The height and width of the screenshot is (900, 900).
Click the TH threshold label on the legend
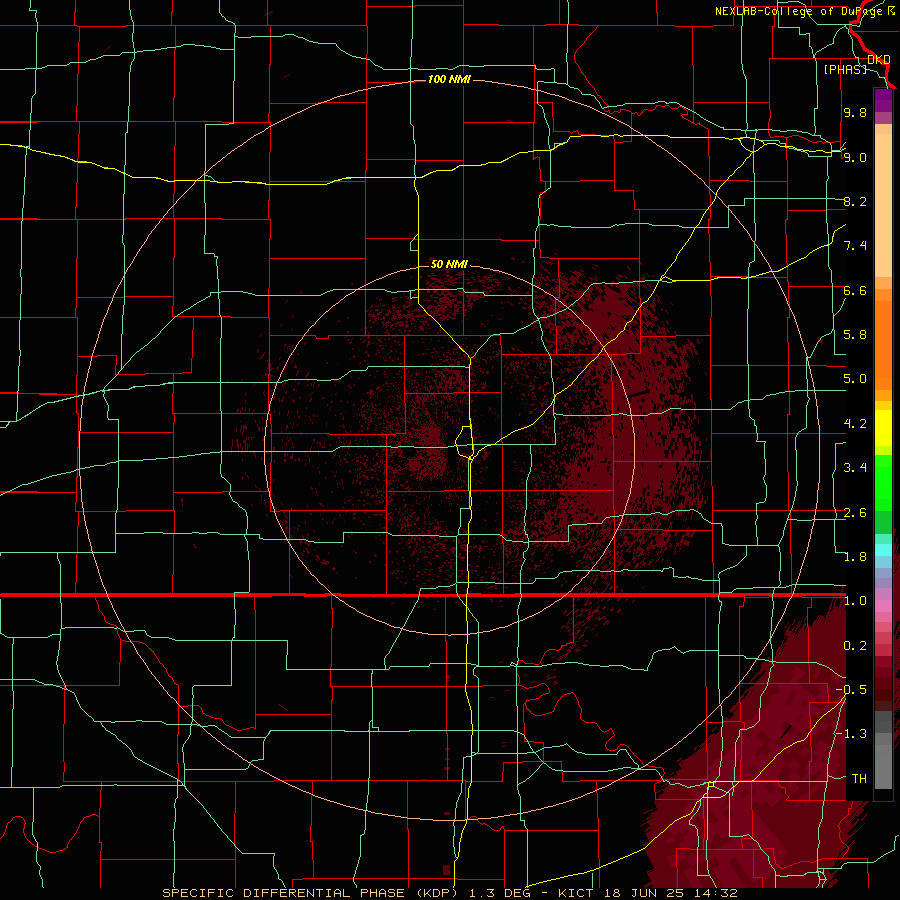(859, 779)
